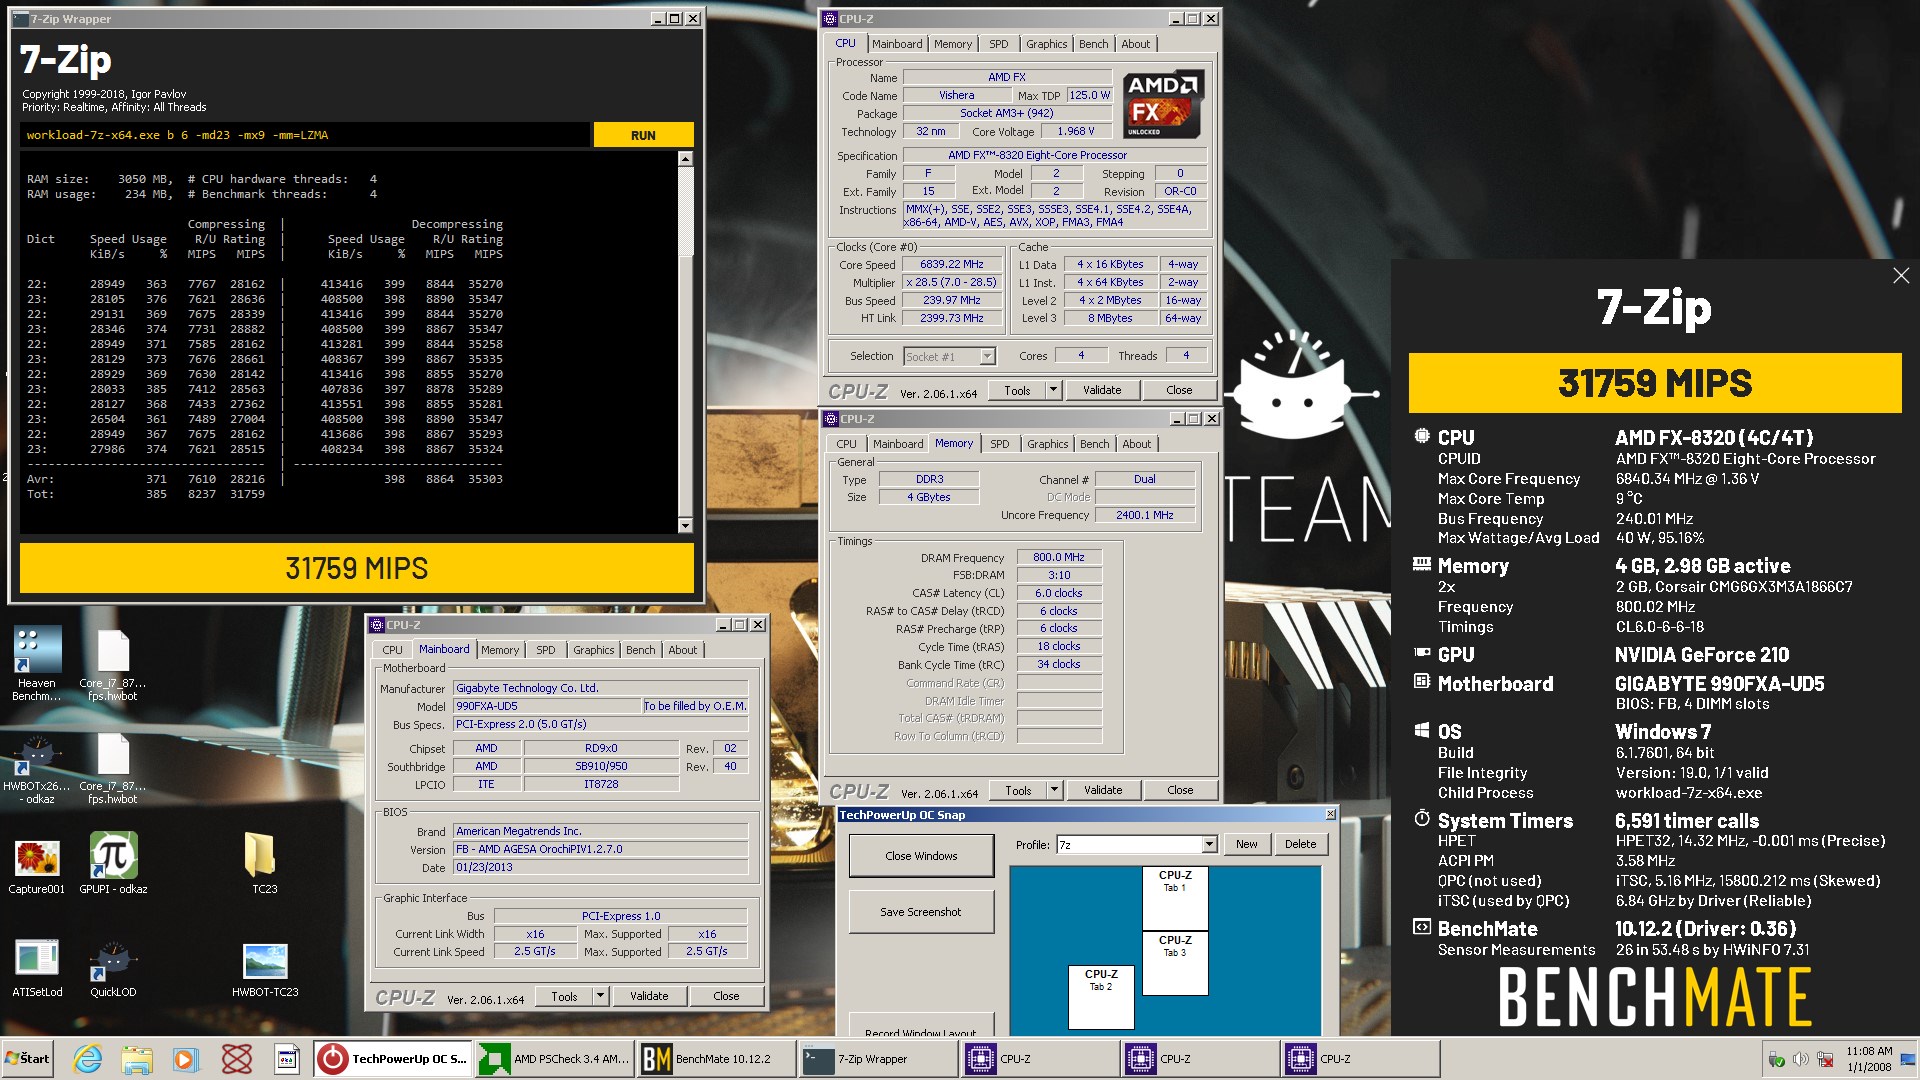
Task: Expand Tools dropdown arrow in CPU-Z Memory window
Action: 1054,790
